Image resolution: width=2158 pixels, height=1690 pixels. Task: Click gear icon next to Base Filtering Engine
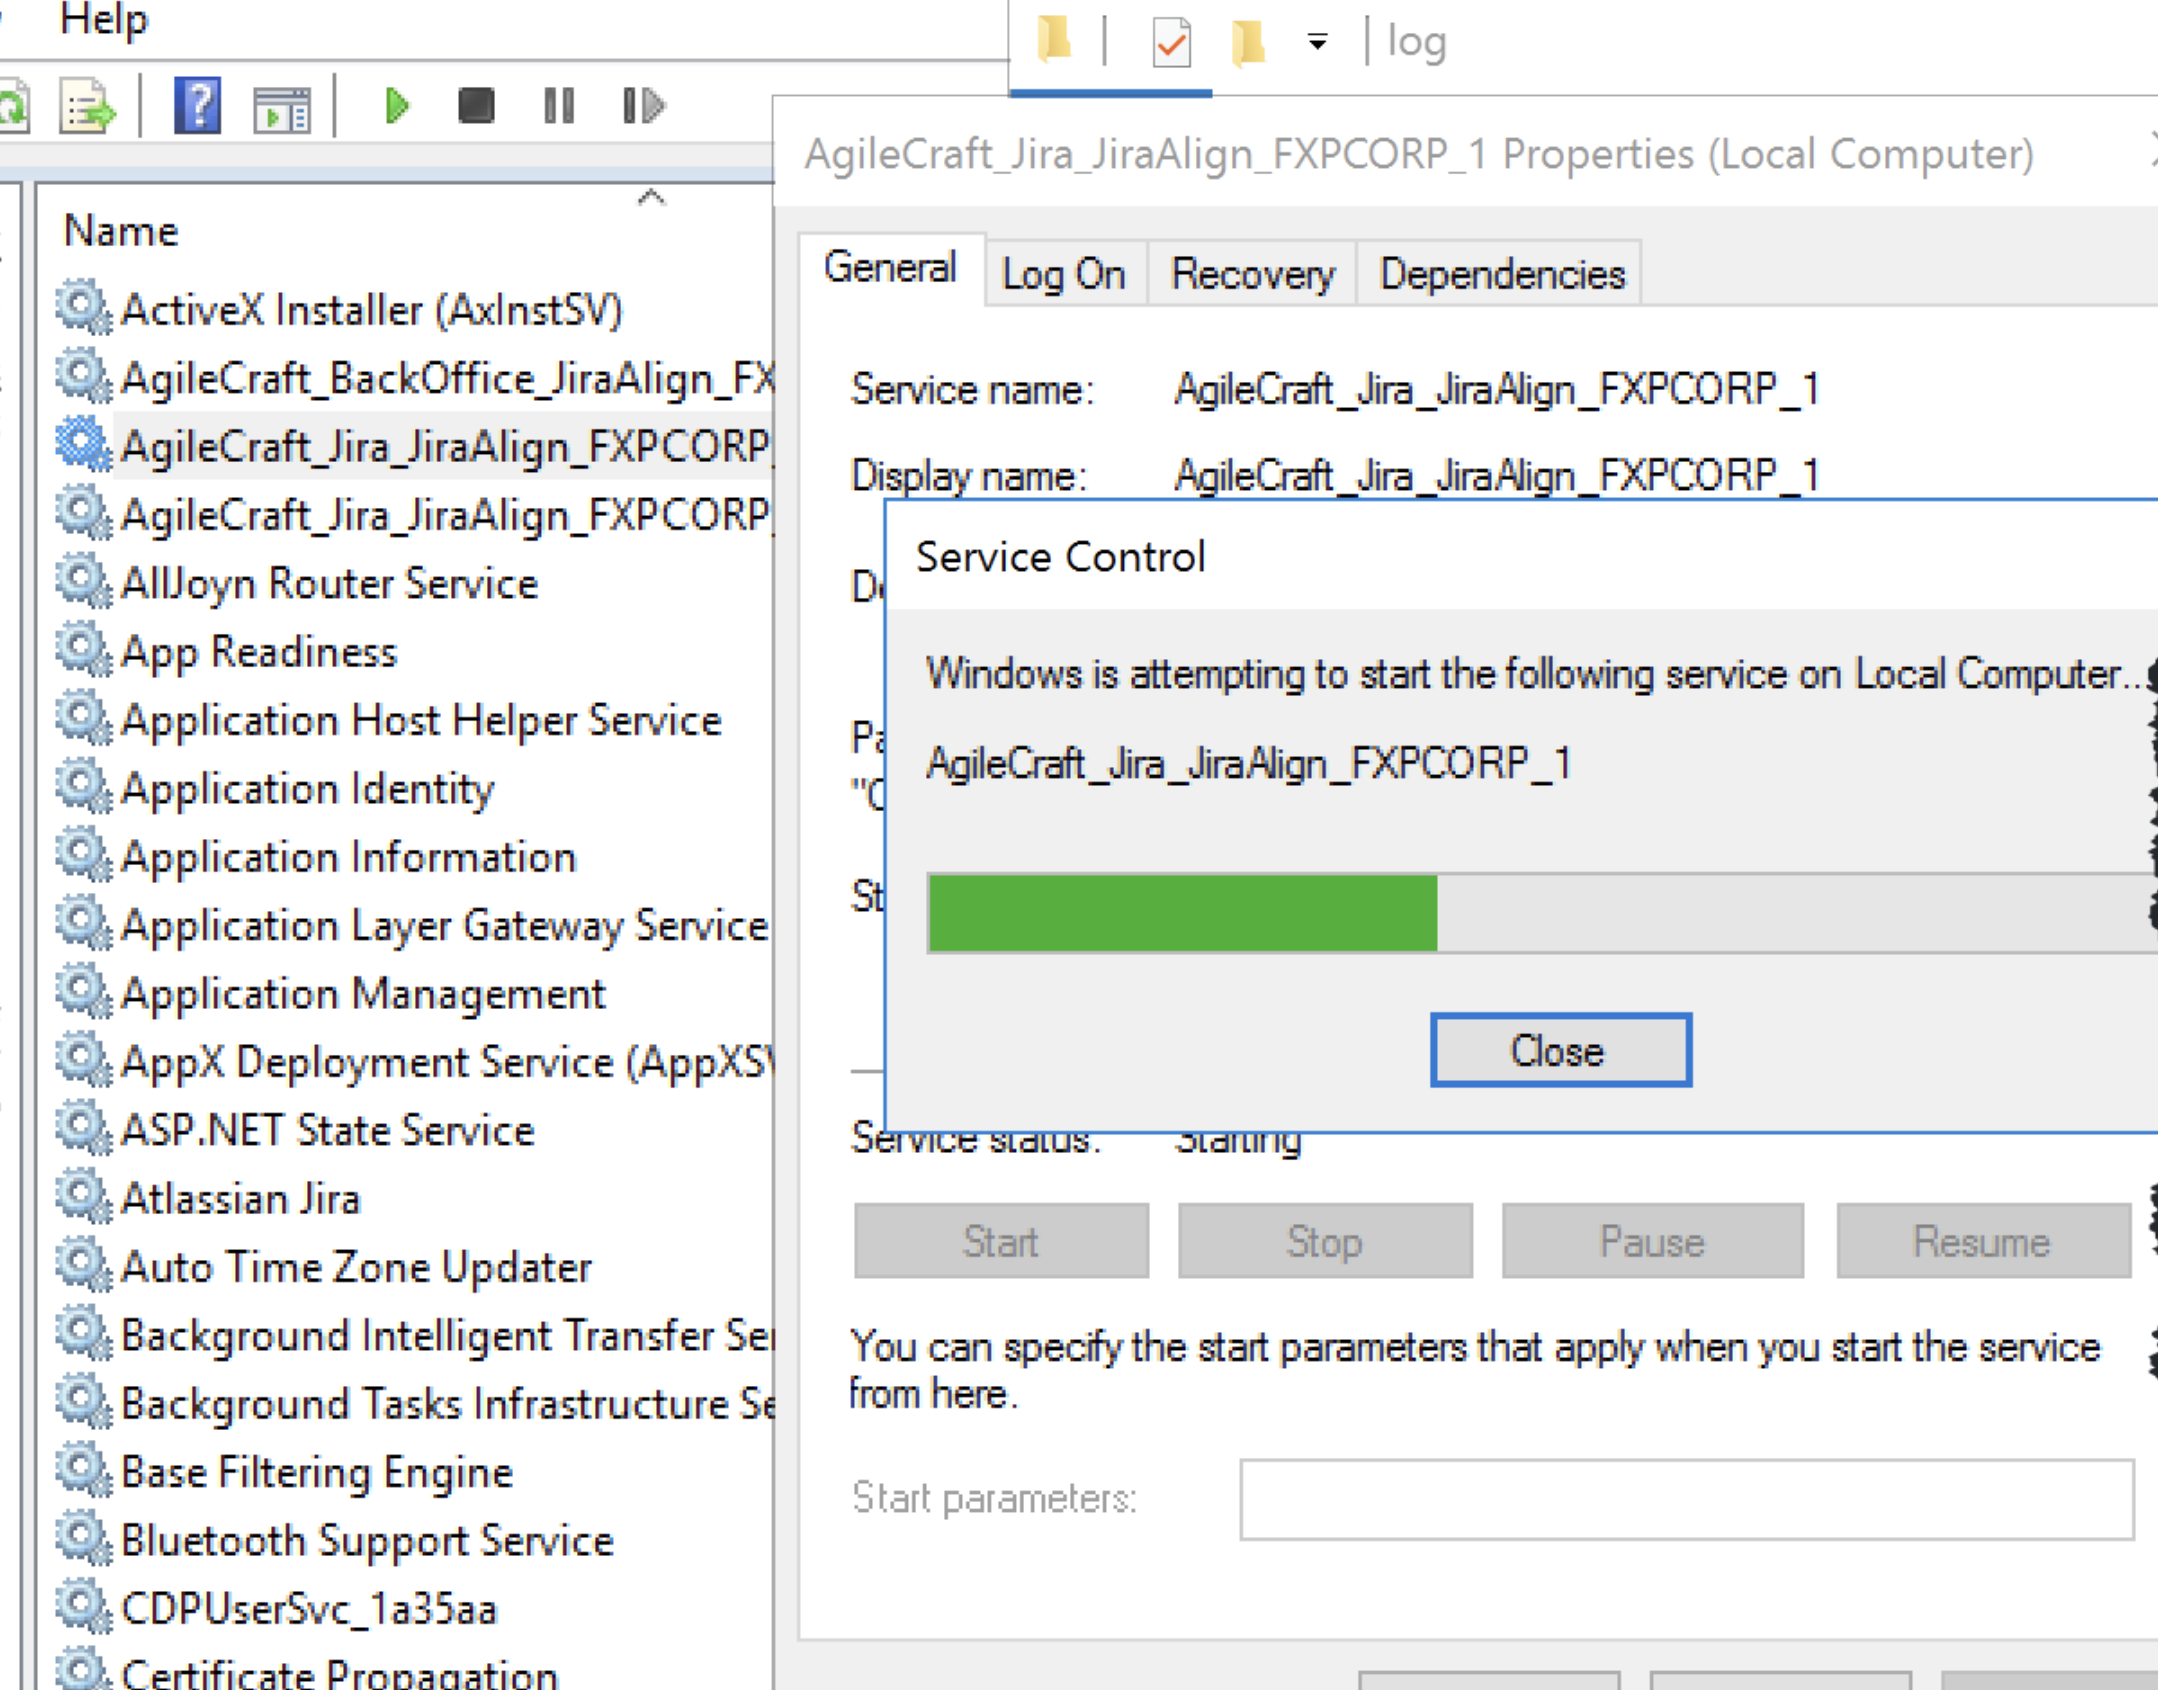coord(83,1470)
